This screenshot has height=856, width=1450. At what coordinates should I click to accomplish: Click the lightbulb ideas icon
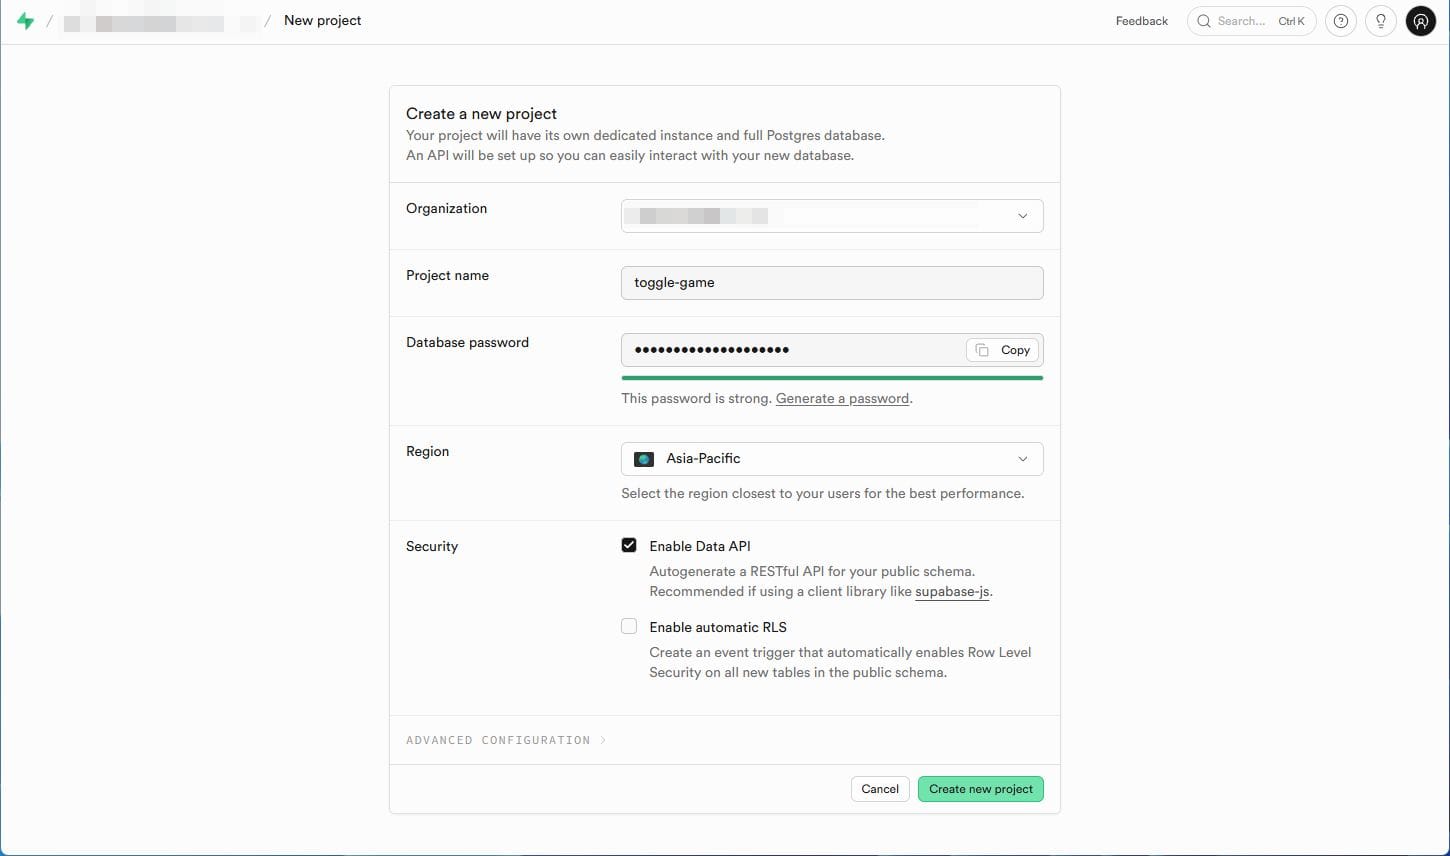coord(1380,20)
